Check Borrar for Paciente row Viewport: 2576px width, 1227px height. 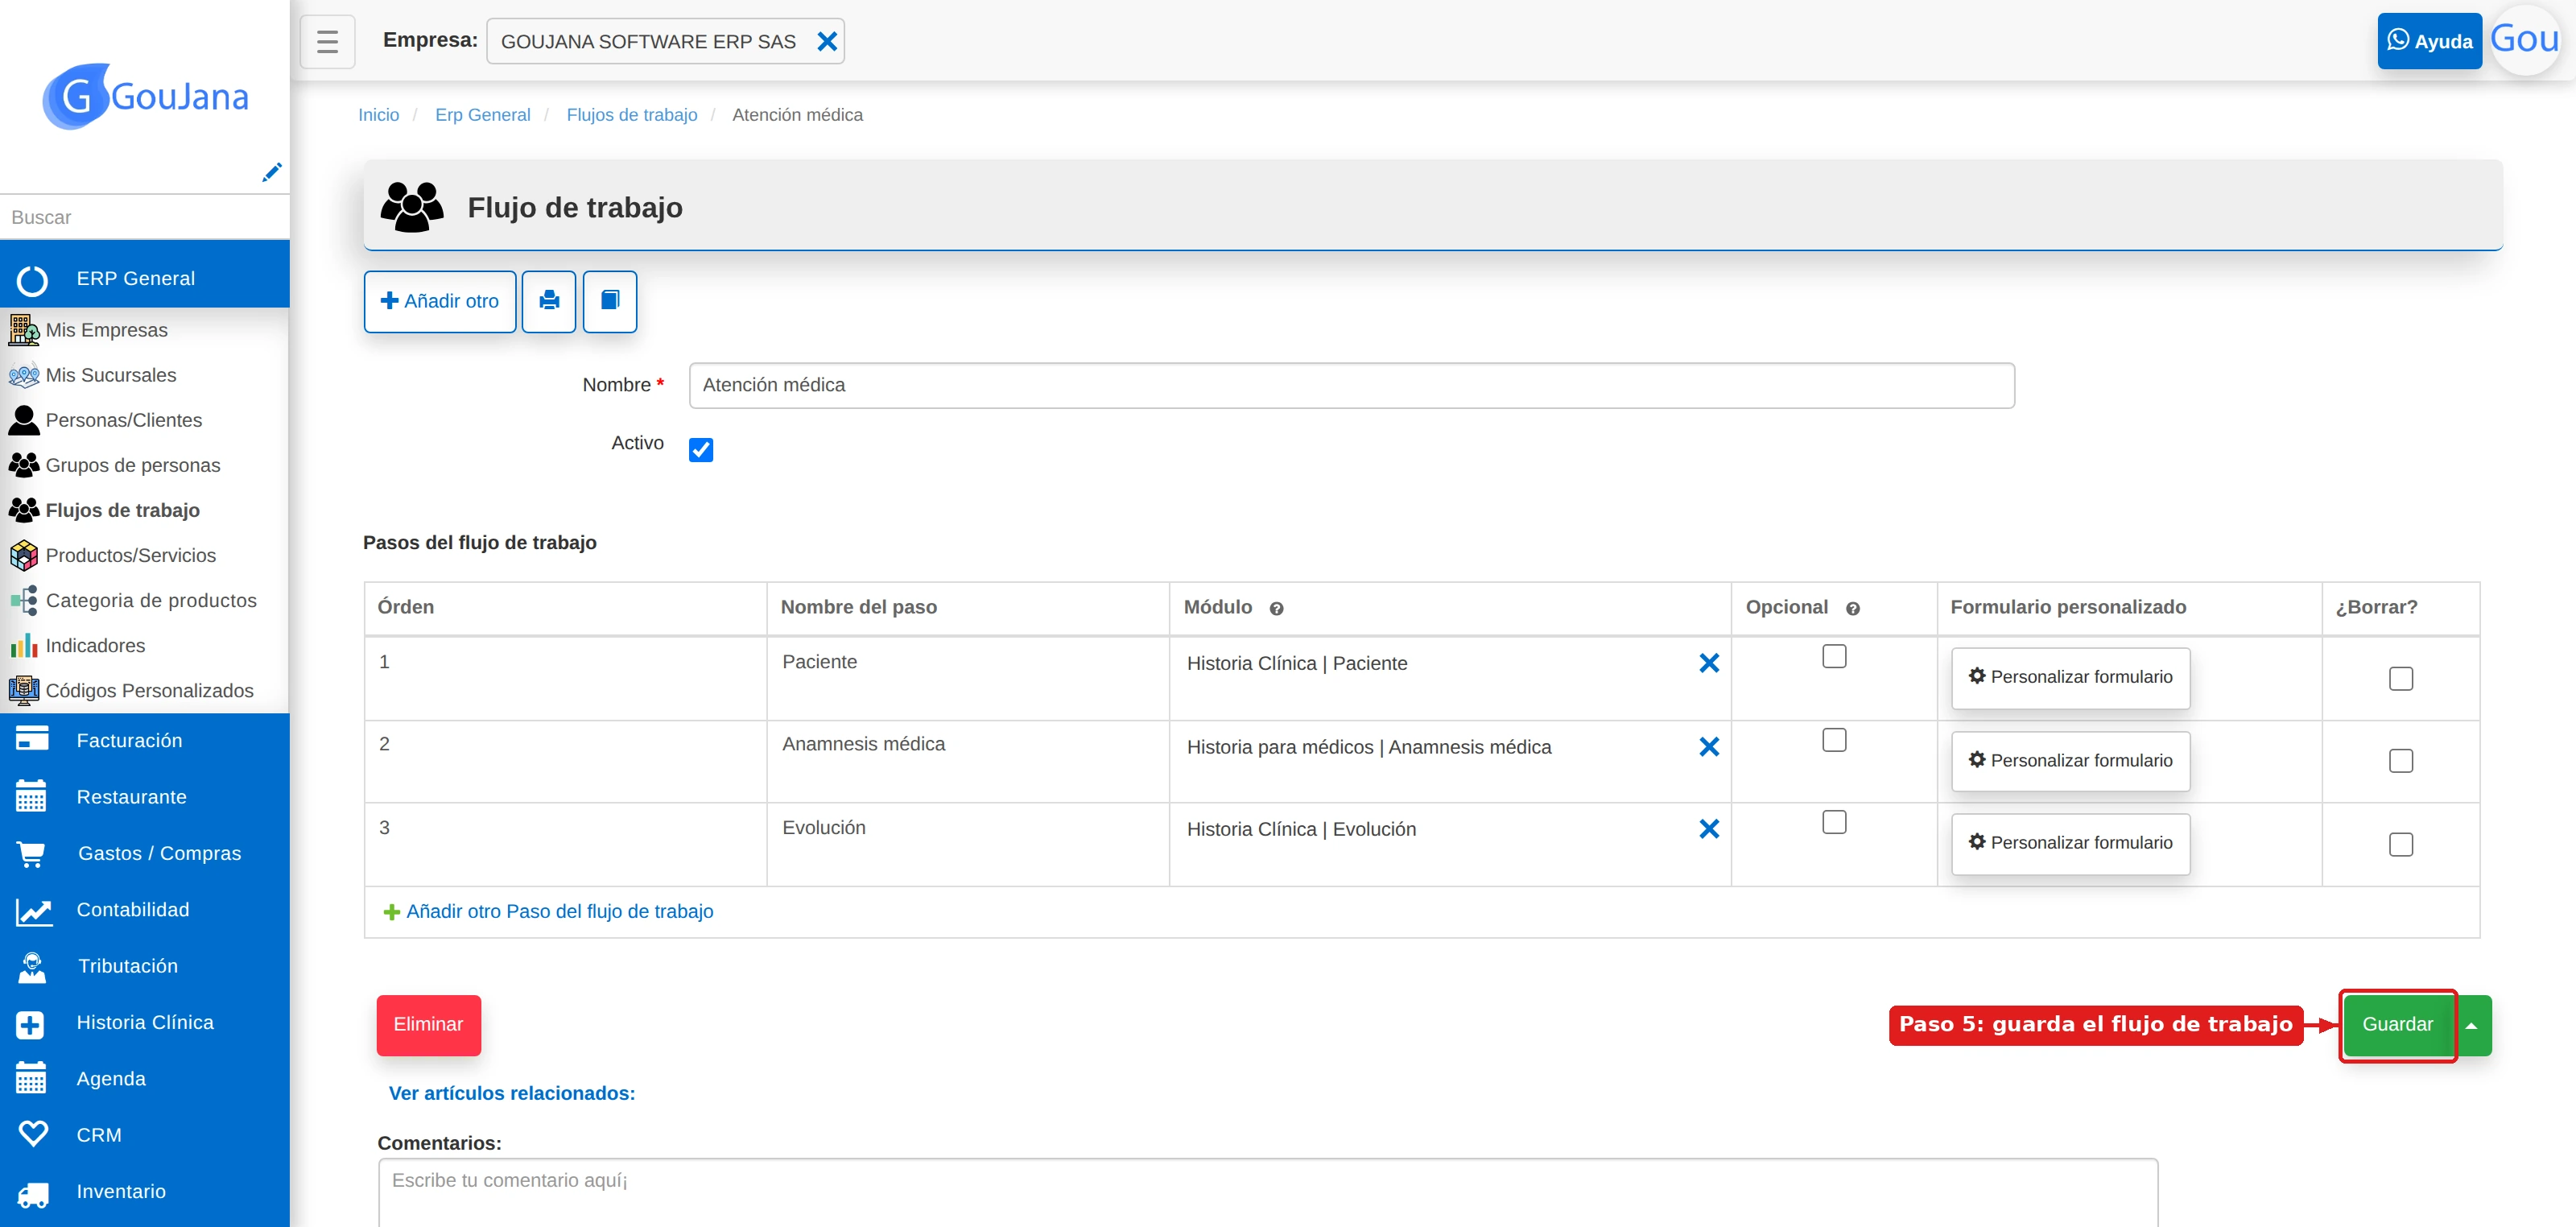pos(2400,678)
